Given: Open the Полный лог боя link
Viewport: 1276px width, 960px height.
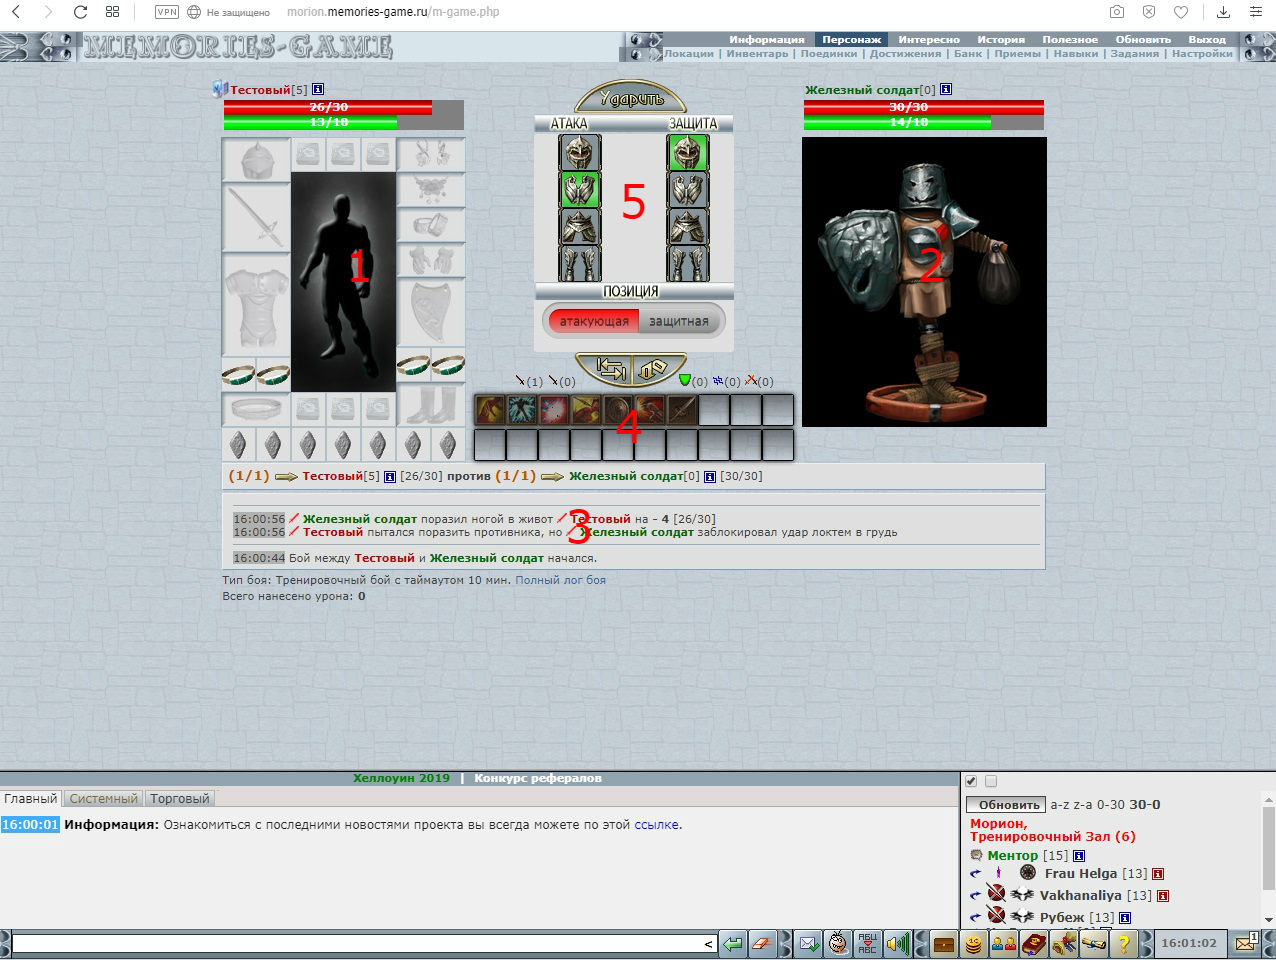Looking at the screenshot, I should pyautogui.click(x=560, y=580).
